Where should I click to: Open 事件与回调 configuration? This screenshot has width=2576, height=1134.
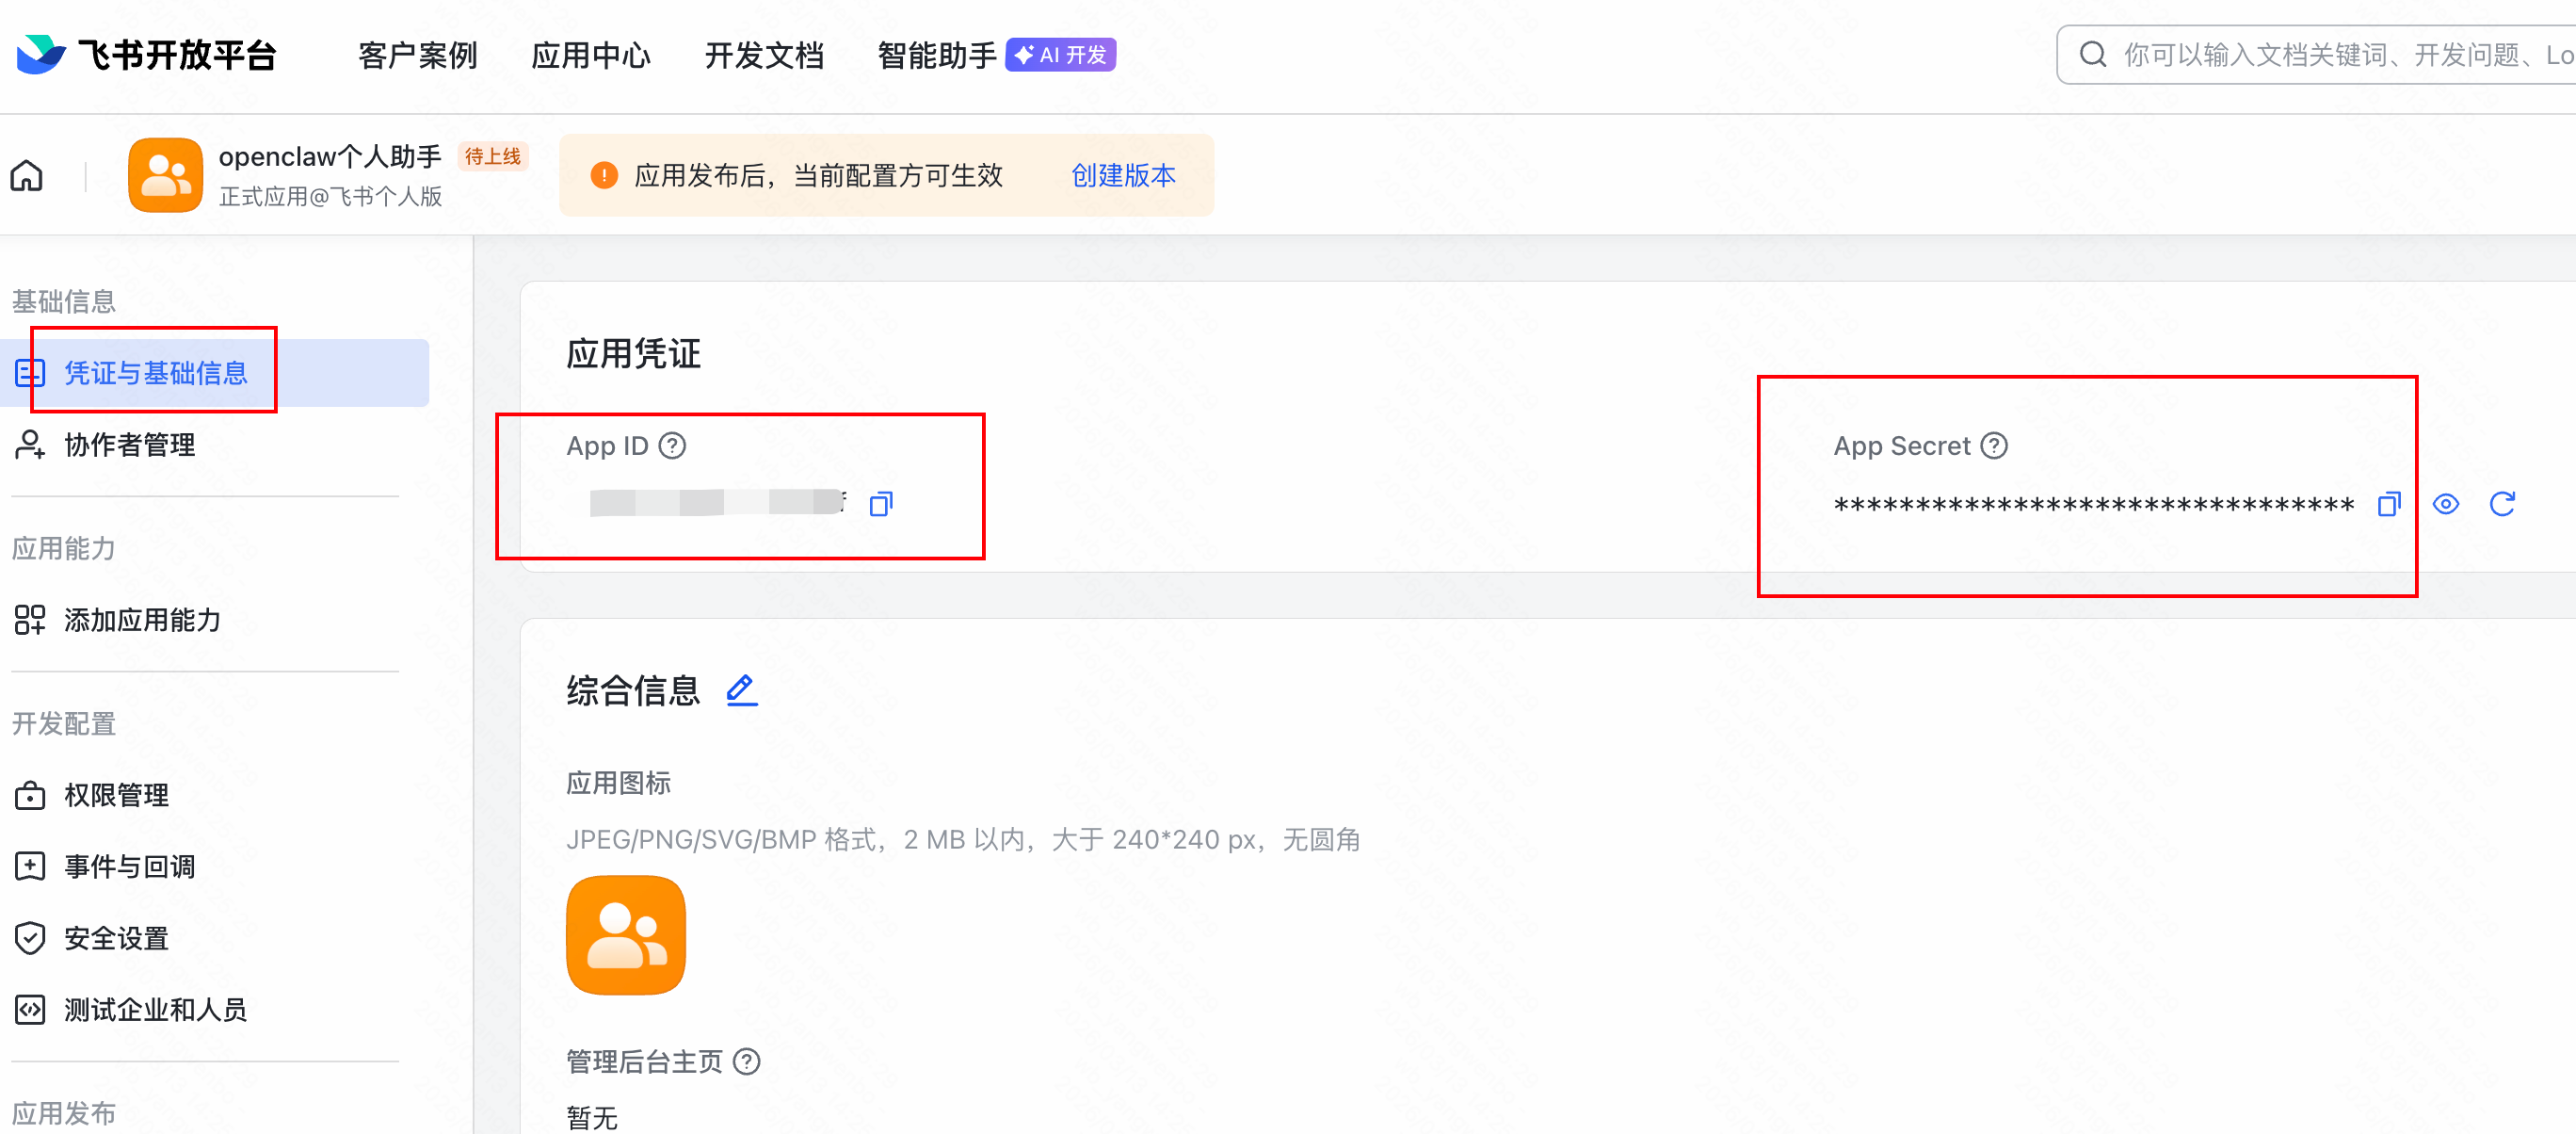coord(129,866)
